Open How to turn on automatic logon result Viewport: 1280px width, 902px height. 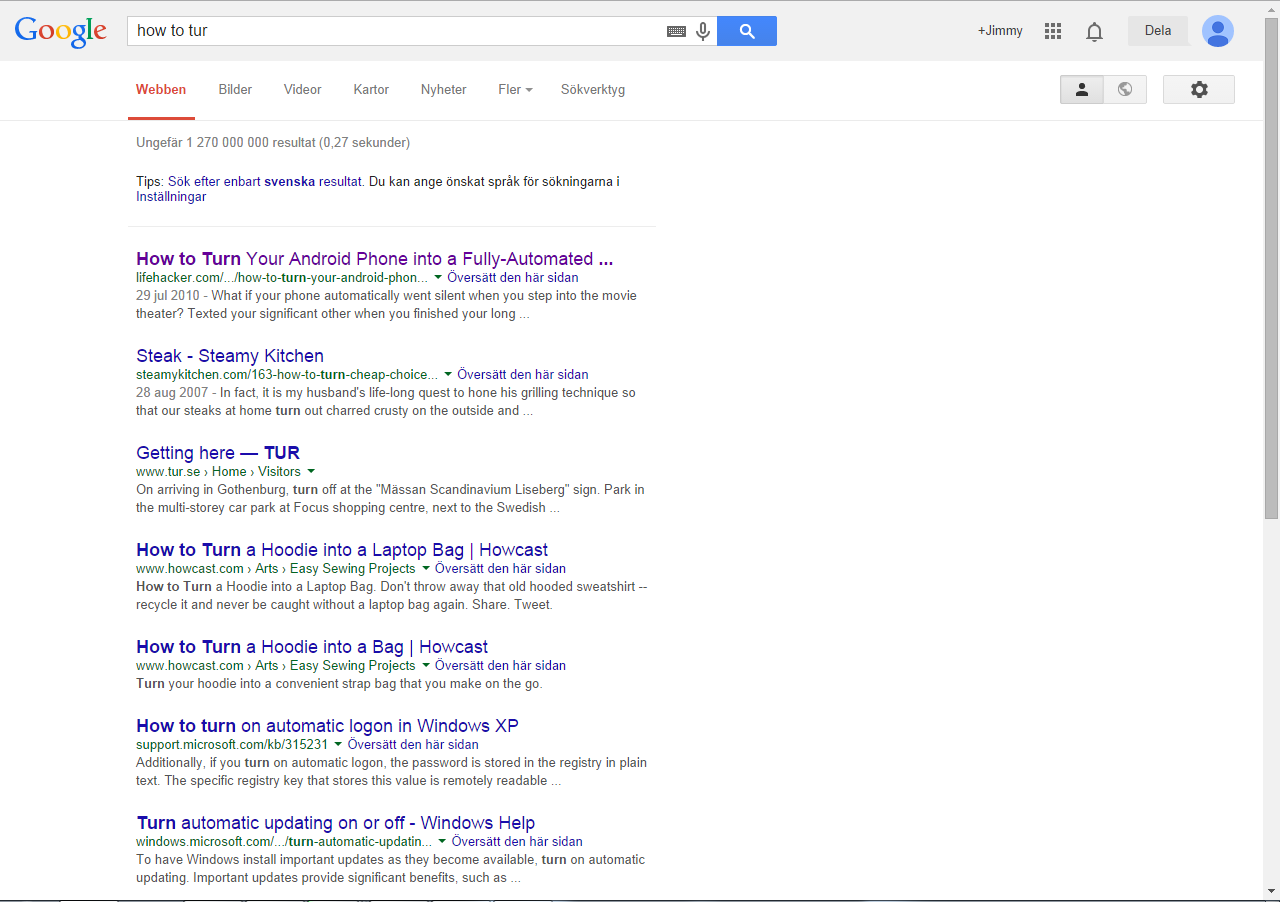[x=327, y=725]
